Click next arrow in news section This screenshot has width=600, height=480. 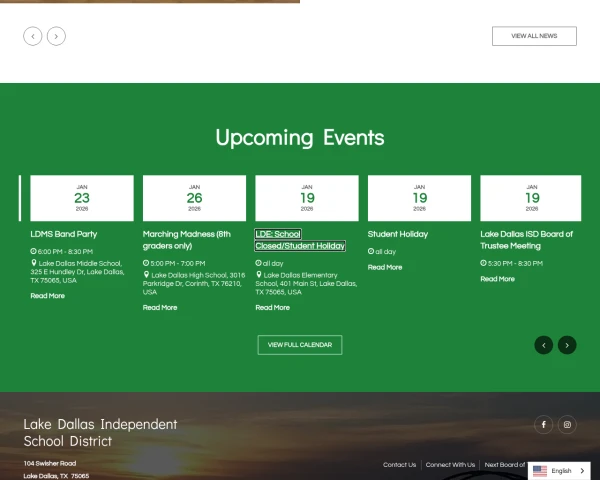[x=57, y=36]
